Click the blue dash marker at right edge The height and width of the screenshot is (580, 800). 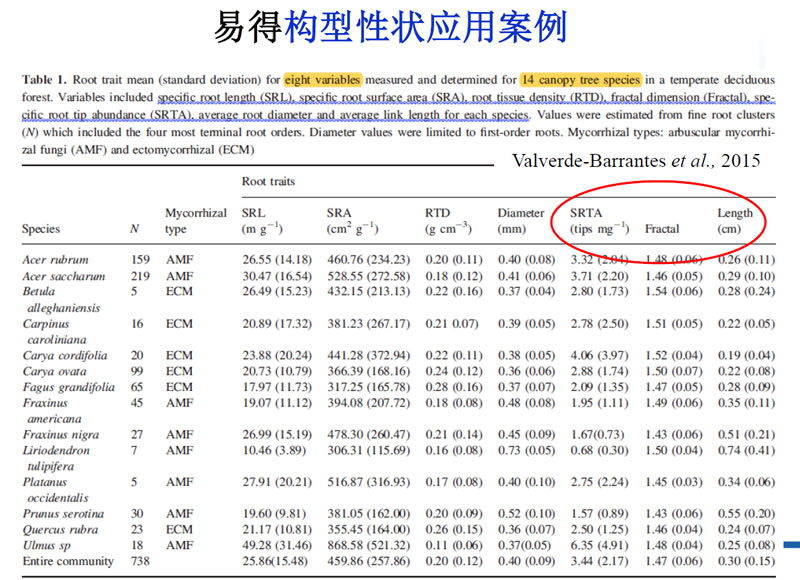click(x=790, y=544)
